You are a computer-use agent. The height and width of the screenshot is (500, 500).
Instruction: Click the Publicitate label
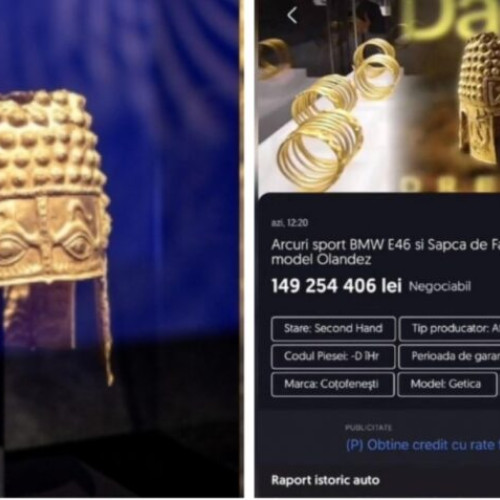pos(368,428)
